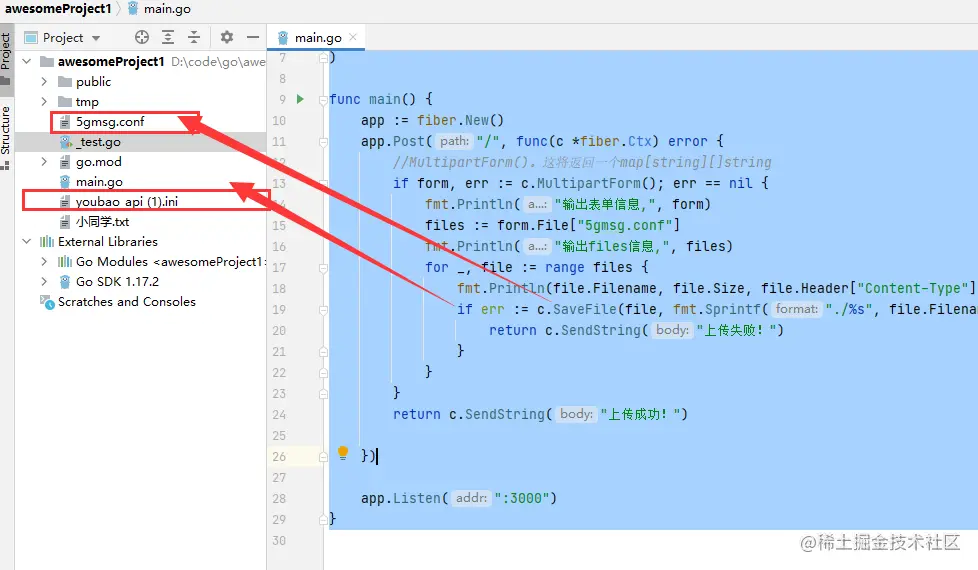
Task: Run main function via green gutter arrow
Action: 300,99
